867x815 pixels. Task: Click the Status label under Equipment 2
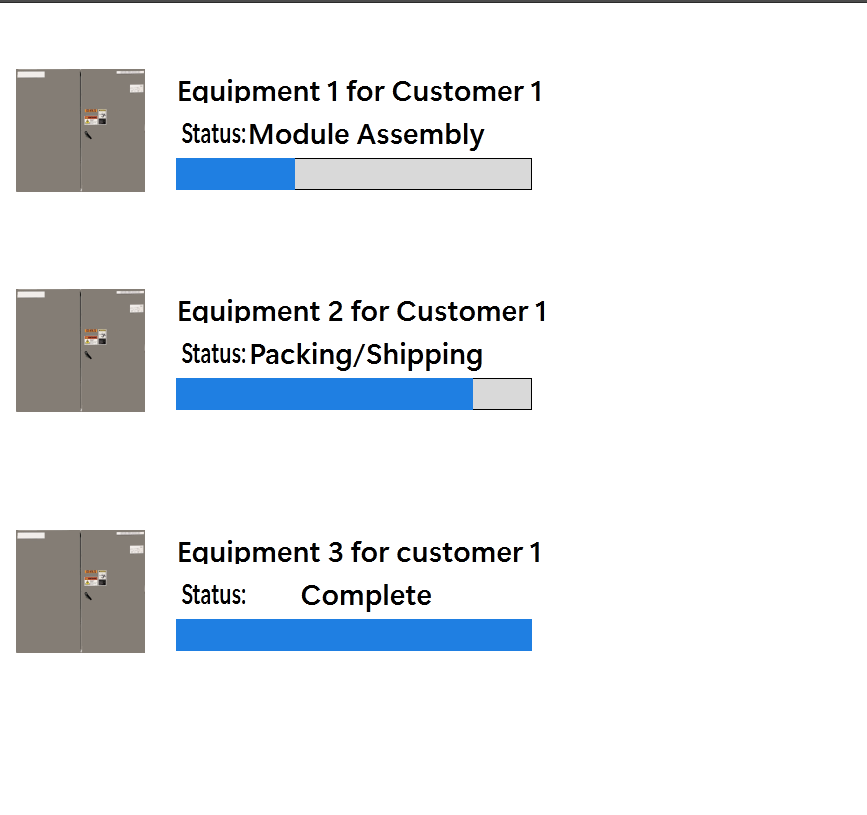213,354
